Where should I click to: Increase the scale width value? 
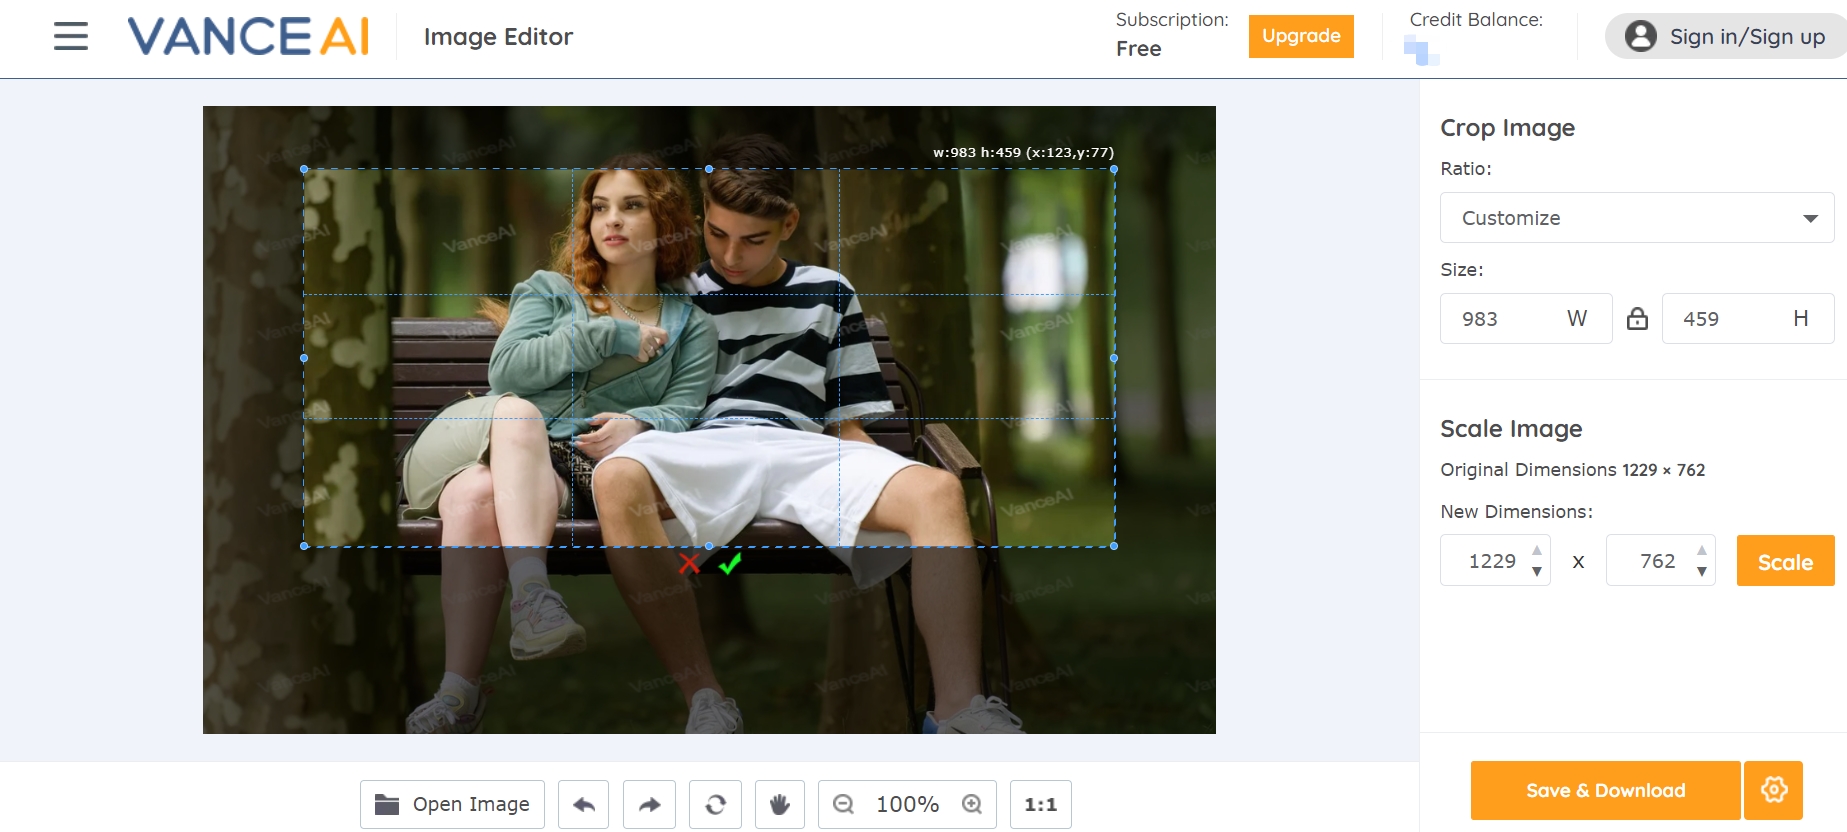(x=1537, y=551)
